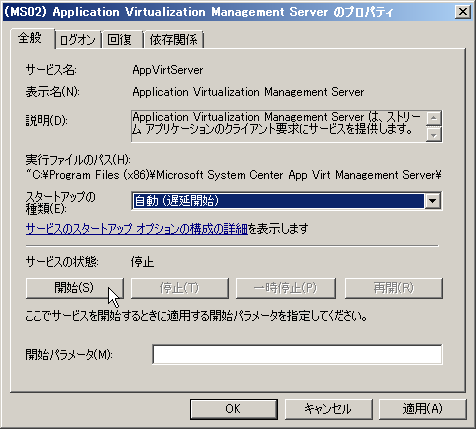Screen dimensions: 476x429
Task: Click the display name Application Virtualization Management Server
Action: click(x=248, y=92)
